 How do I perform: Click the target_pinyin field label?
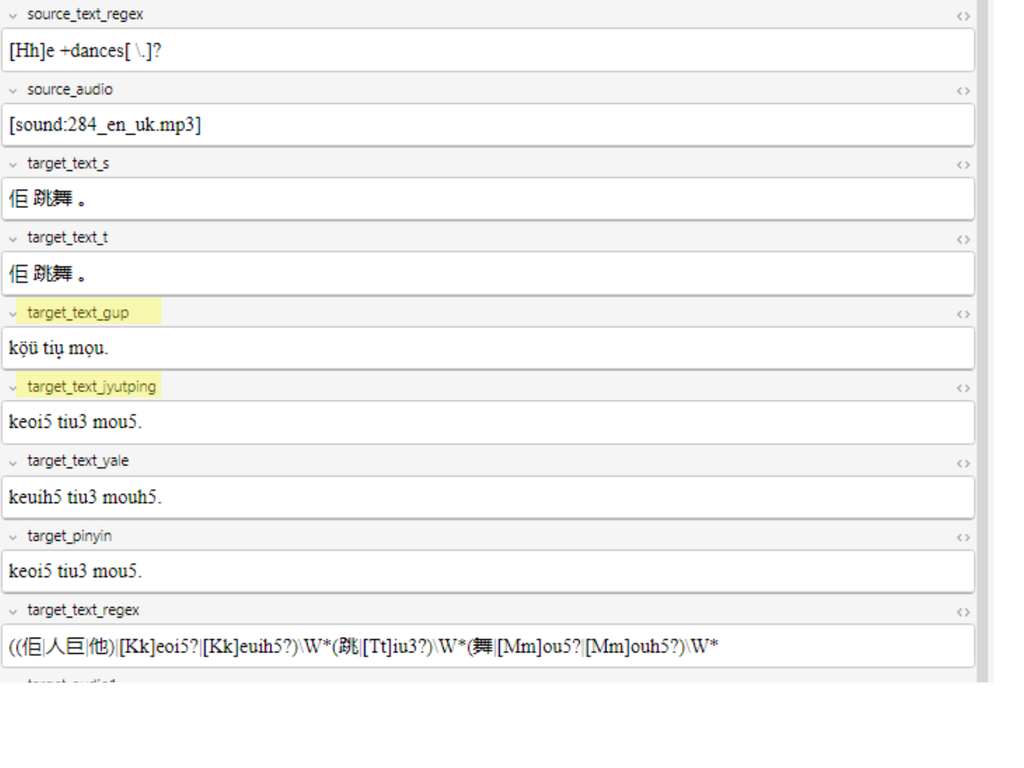tap(69, 536)
